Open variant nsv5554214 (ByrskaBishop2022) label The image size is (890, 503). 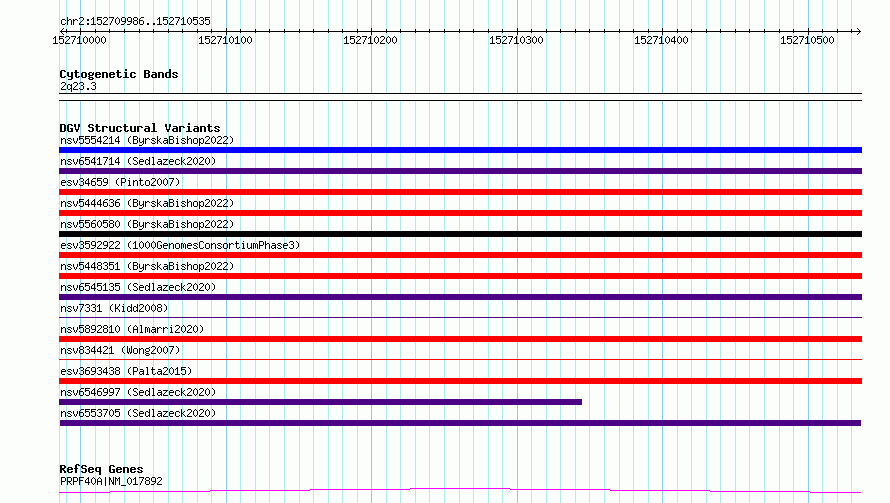click(147, 140)
